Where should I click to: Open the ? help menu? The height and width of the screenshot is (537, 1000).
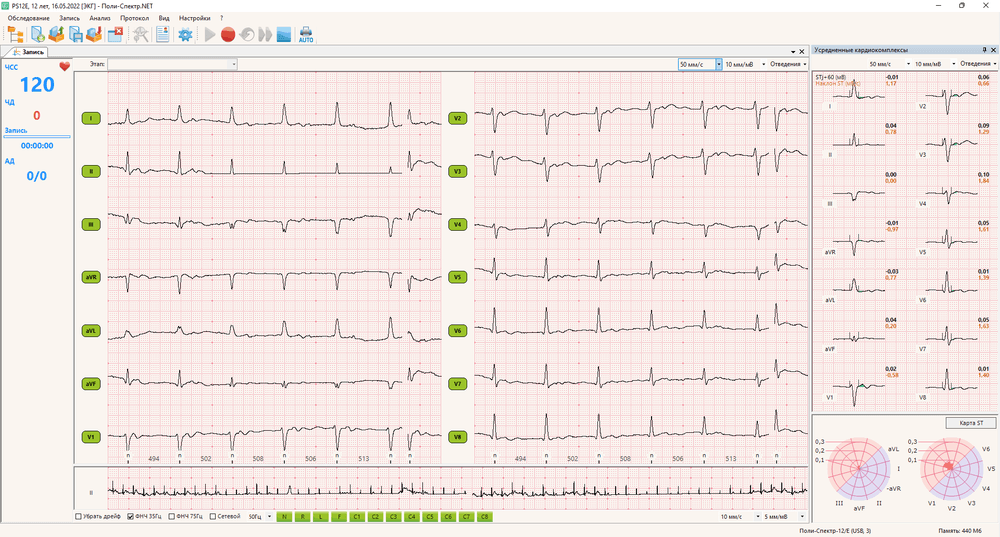pos(221,18)
